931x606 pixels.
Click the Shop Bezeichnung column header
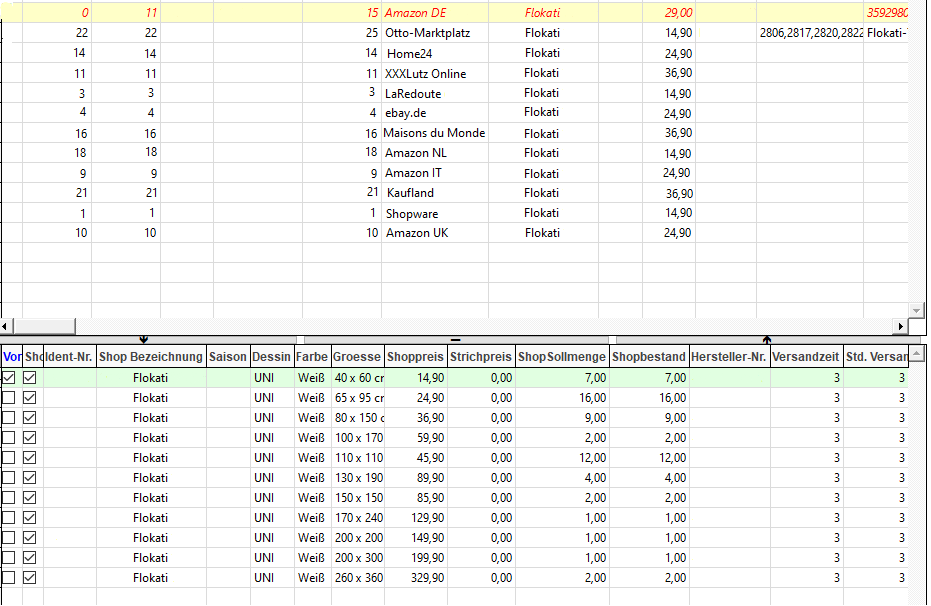(x=151, y=357)
